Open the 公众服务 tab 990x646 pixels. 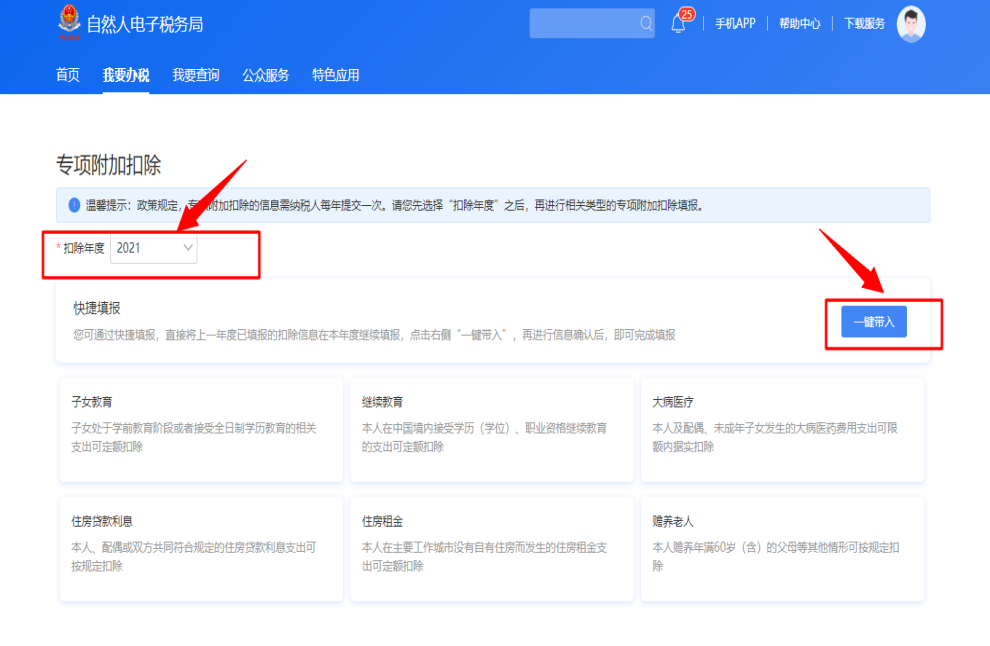pos(265,75)
